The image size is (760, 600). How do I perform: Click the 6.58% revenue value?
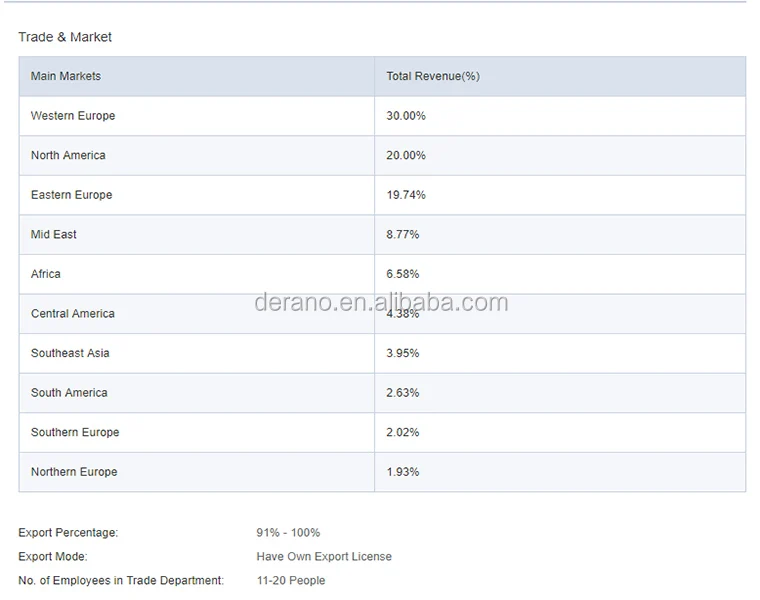pyautogui.click(x=403, y=274)
